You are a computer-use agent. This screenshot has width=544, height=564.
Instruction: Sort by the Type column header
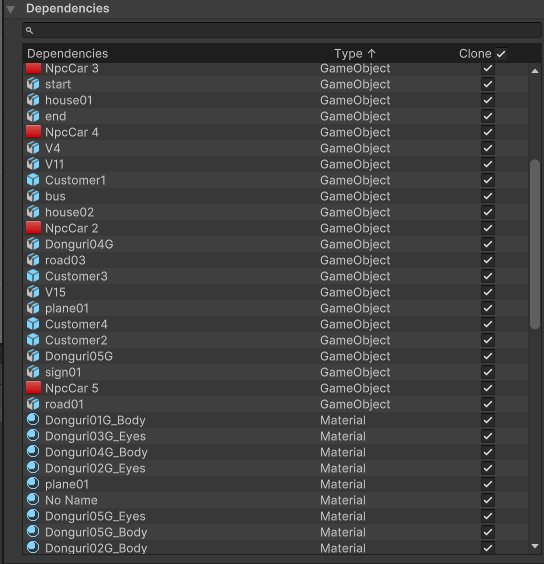[x=355, y=54]
